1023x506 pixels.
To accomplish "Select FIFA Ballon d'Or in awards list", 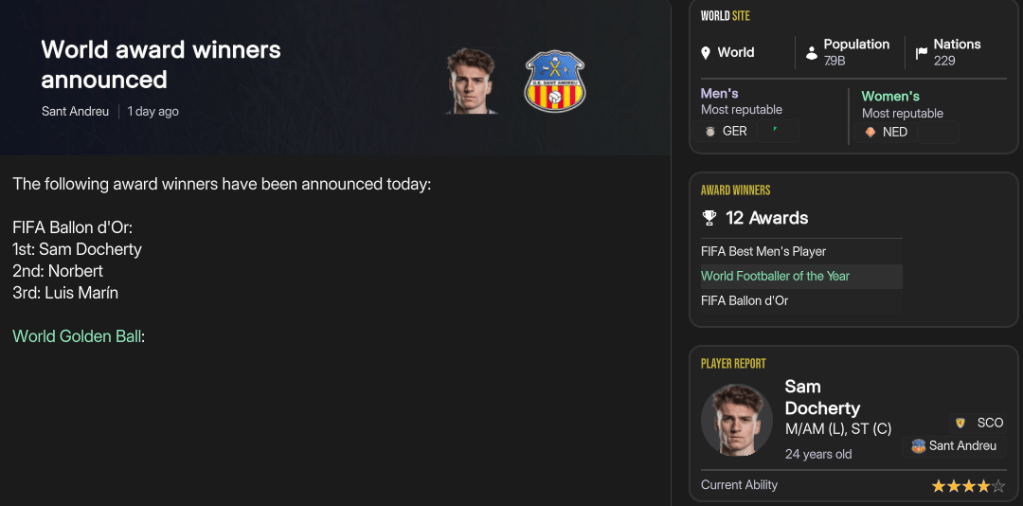I will pyautogui.click(x=744, y=300).
